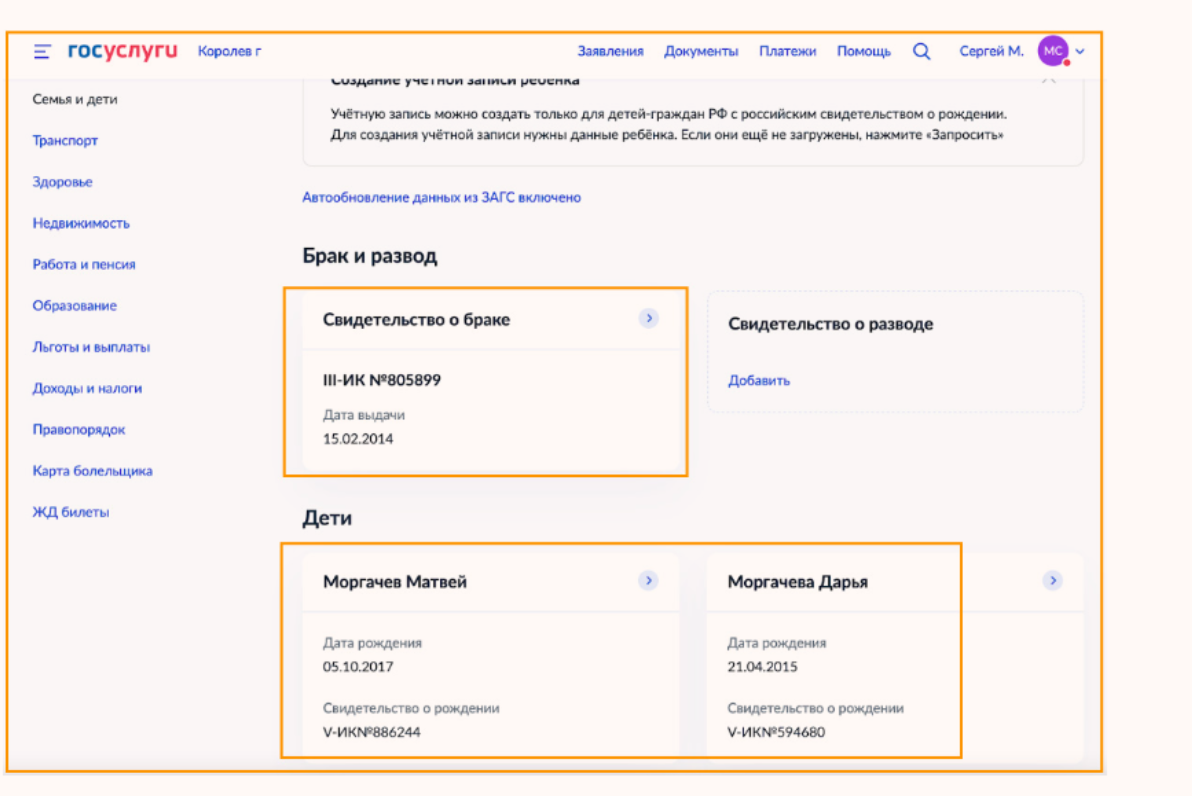The height and width of the screenshot is (796, 1192).
Task: Click the Госуслуги logo
Action: tap(122, 51)
